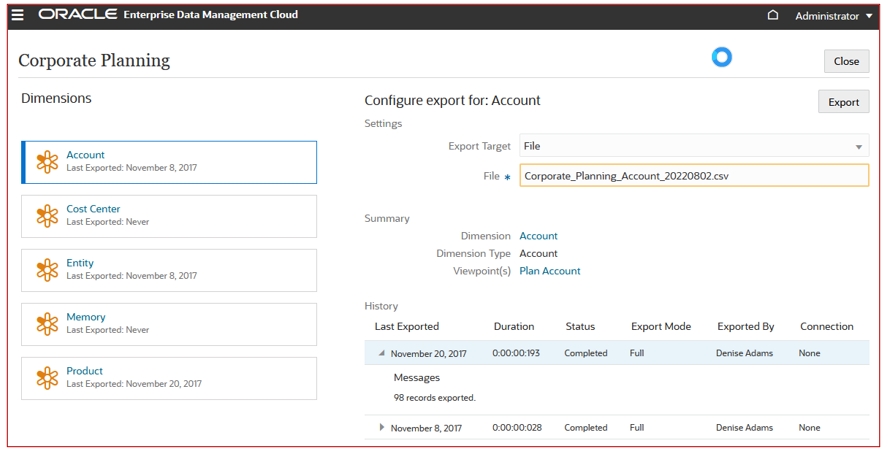This screenshot has width=889, height=453.
Task: Go to the Home icon
Action: (x=772, y=15)
